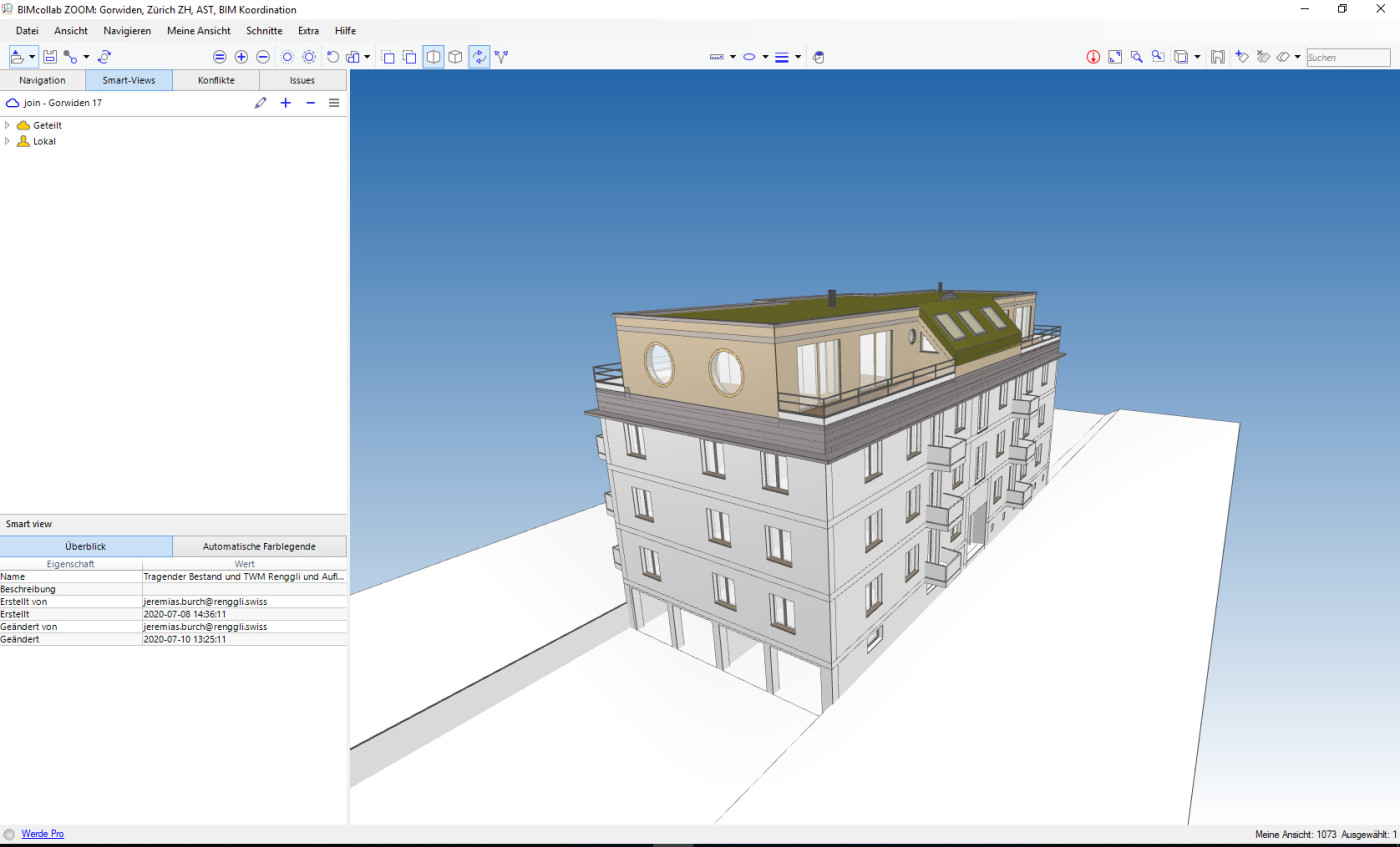1400x847 pixels.
Task: Select the zoom-in magnifier tool
Action: click(1136, 57)
